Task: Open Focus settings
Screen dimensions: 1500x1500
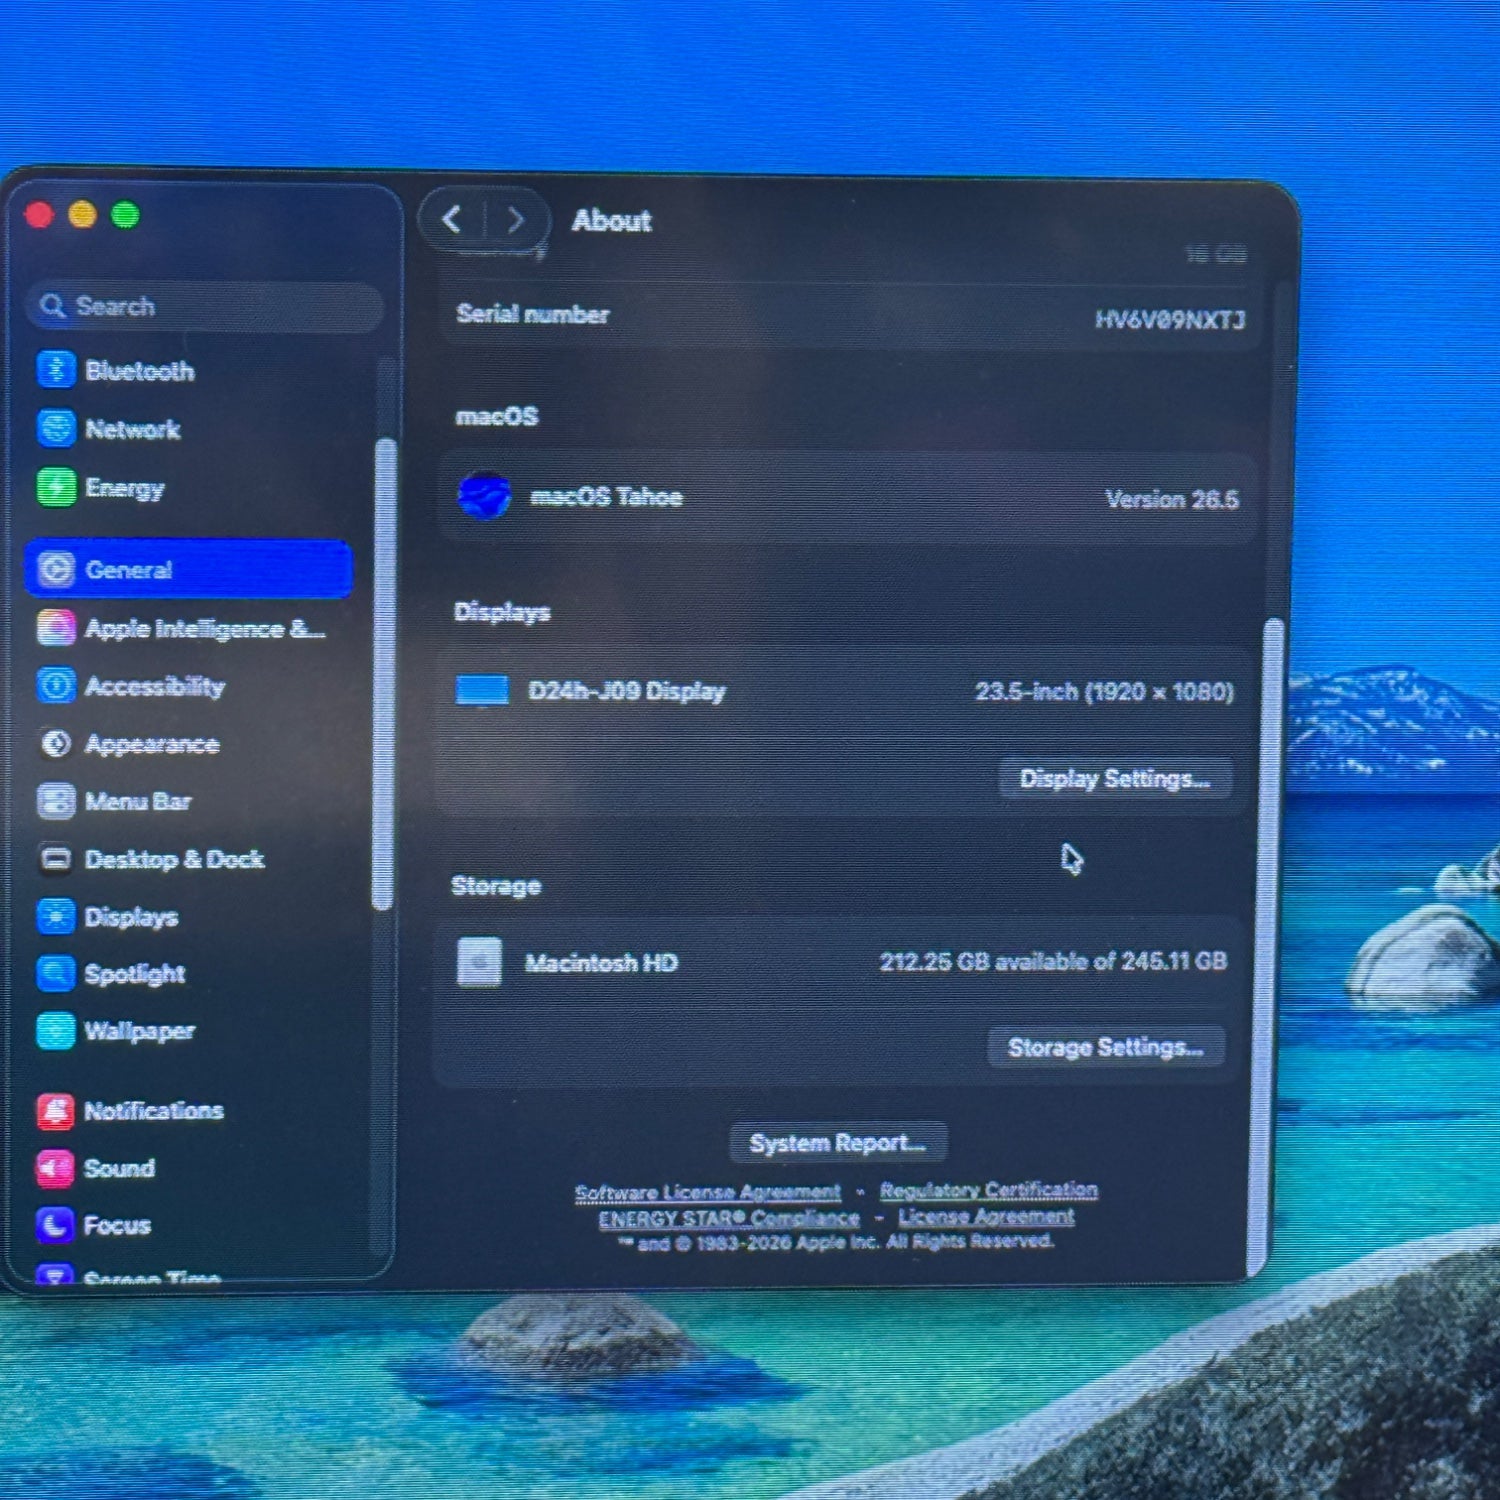Action: tap(190, 1225)
